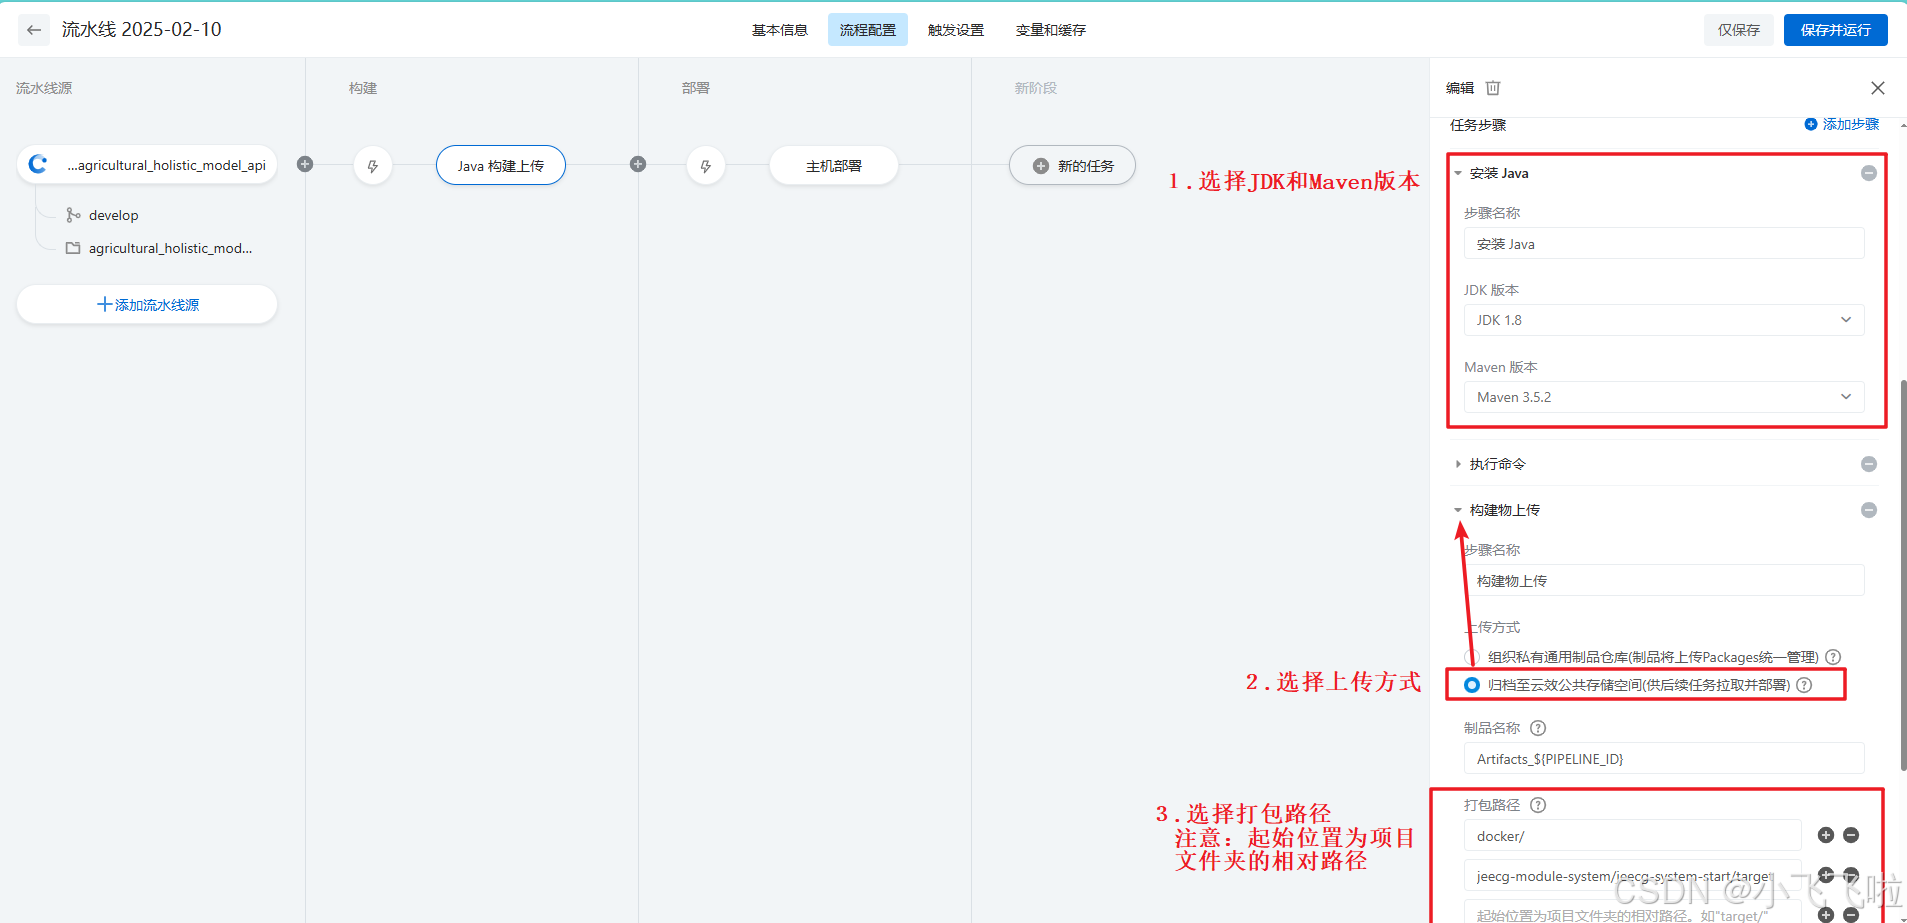
Task: Close the 编辑 side panel
Action: point(1878,88)
